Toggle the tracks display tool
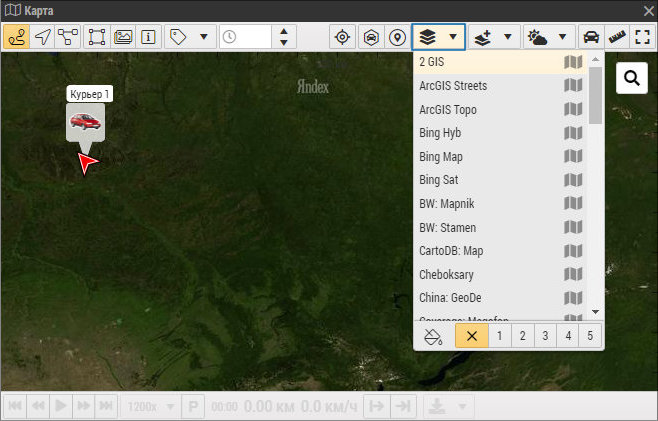658x421 pixels. [x=17, y=37]
